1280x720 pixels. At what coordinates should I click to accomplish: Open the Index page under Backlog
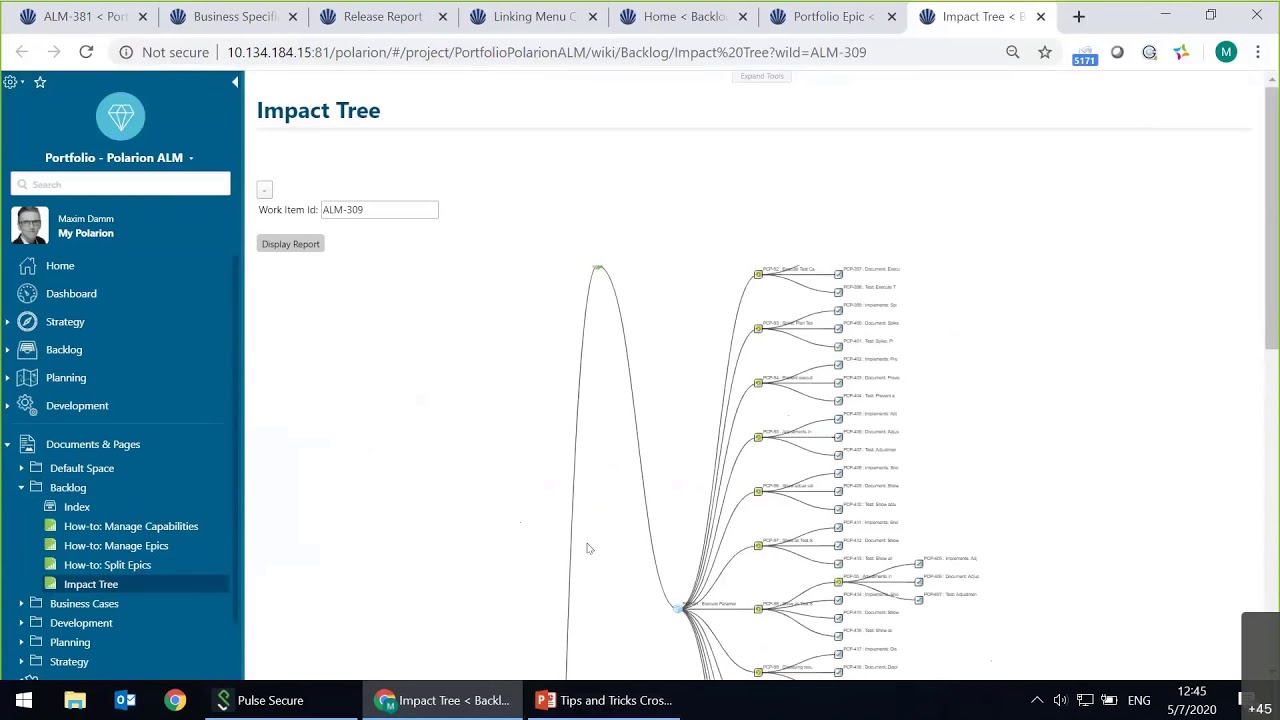(77, 507)
